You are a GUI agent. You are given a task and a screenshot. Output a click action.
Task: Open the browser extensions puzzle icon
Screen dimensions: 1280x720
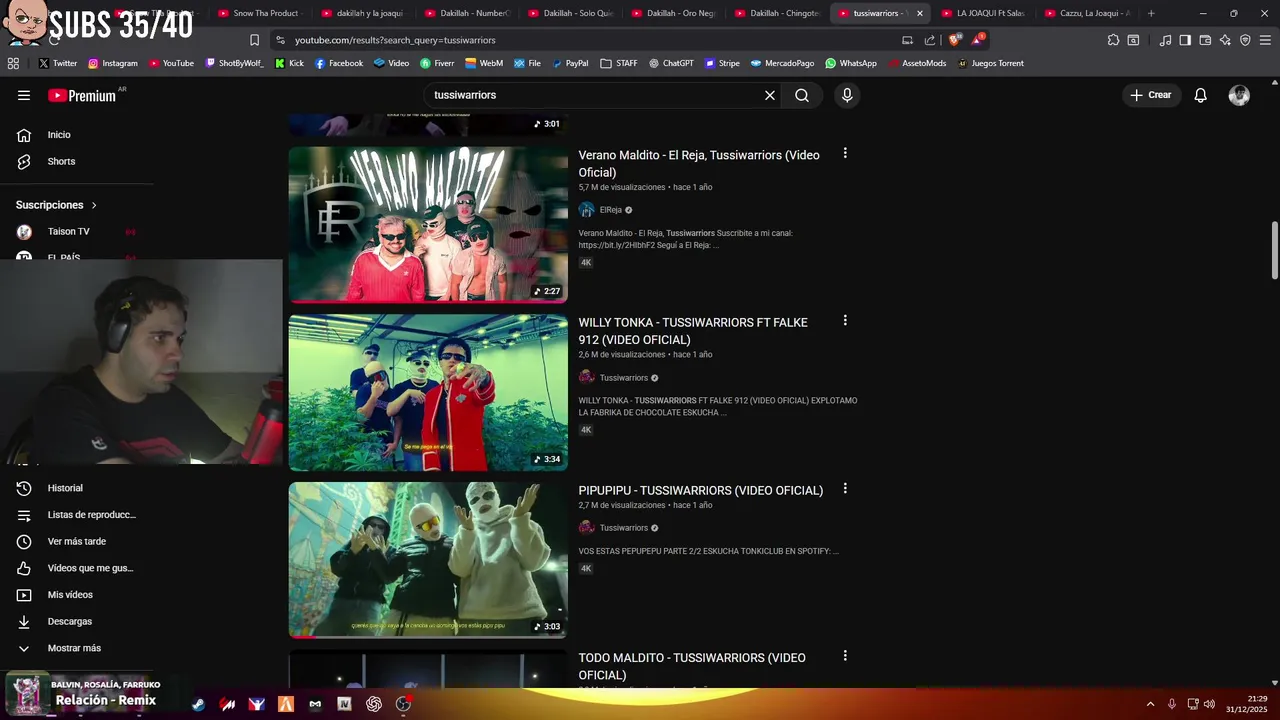1113,40
